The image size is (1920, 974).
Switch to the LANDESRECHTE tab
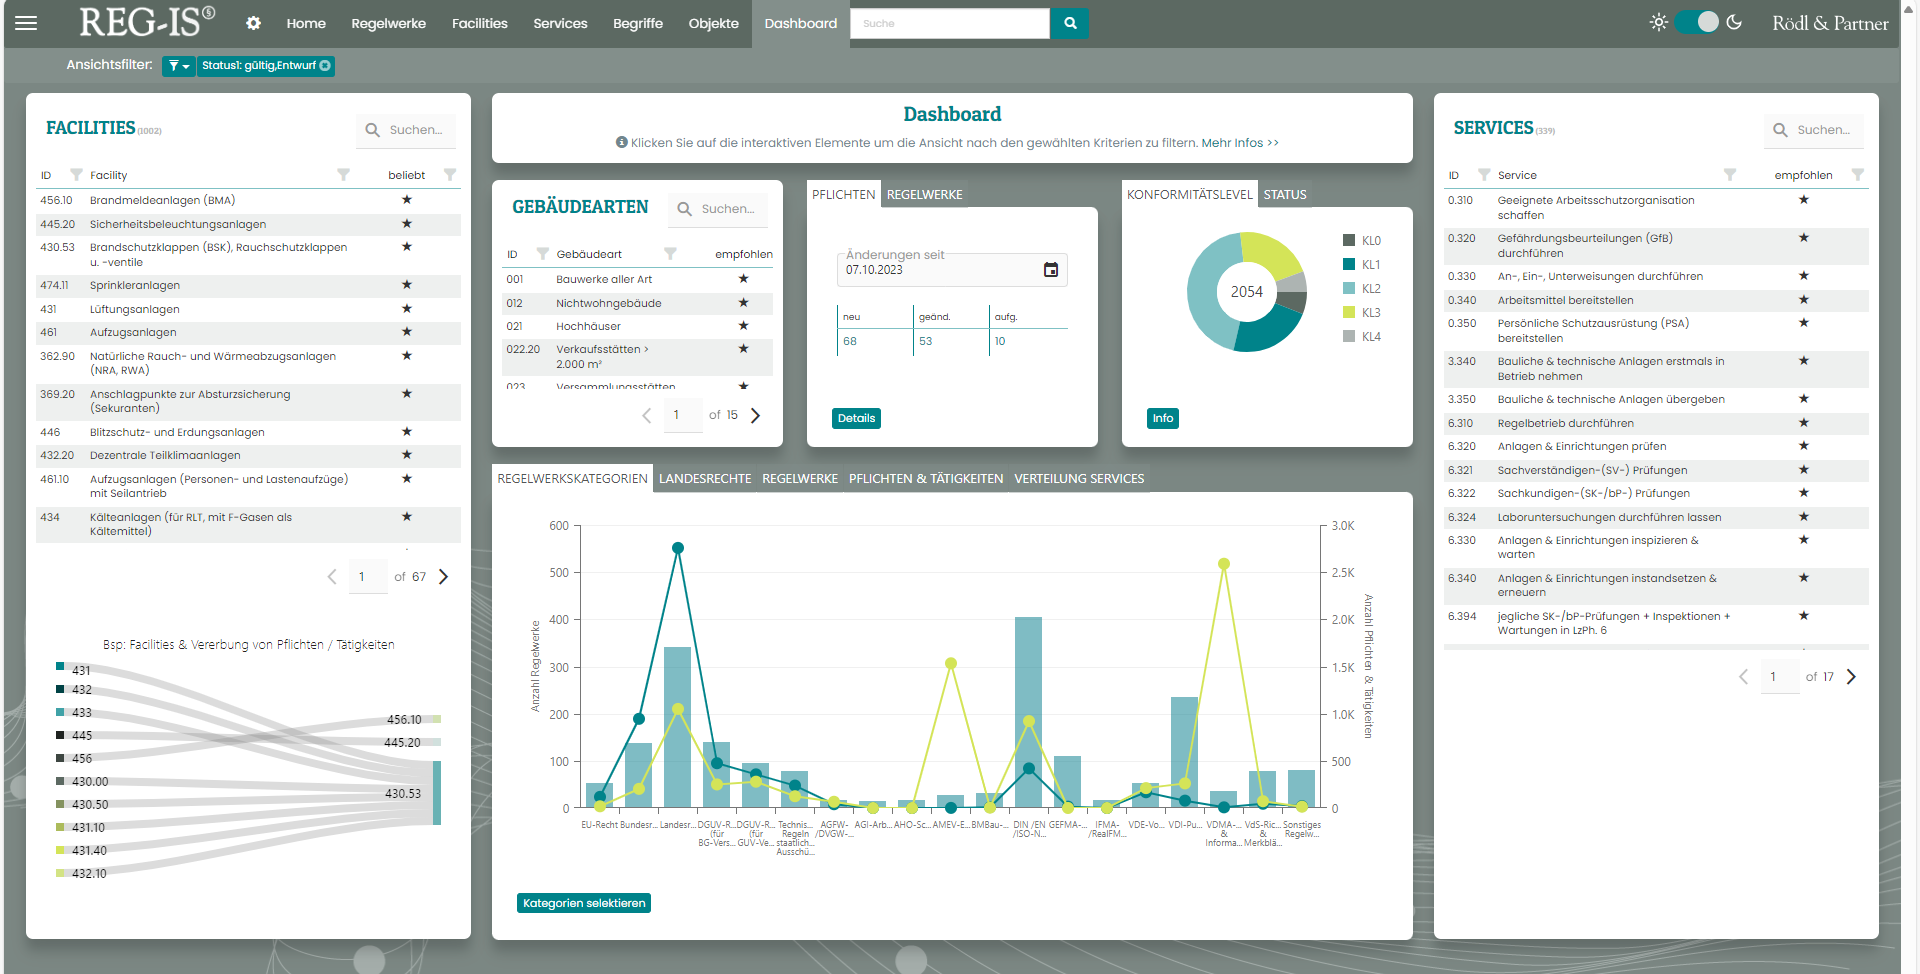point(704,479)
